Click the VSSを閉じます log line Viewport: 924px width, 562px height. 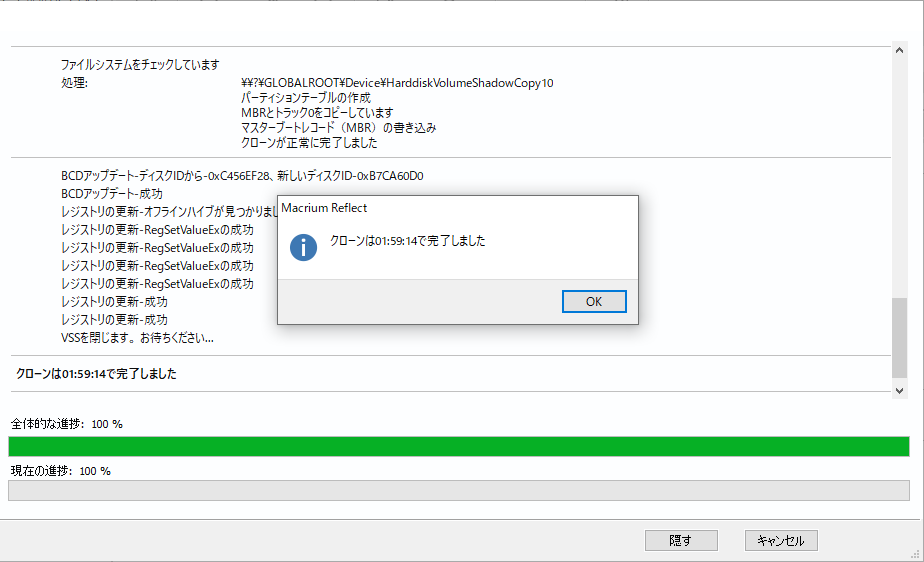137,338
